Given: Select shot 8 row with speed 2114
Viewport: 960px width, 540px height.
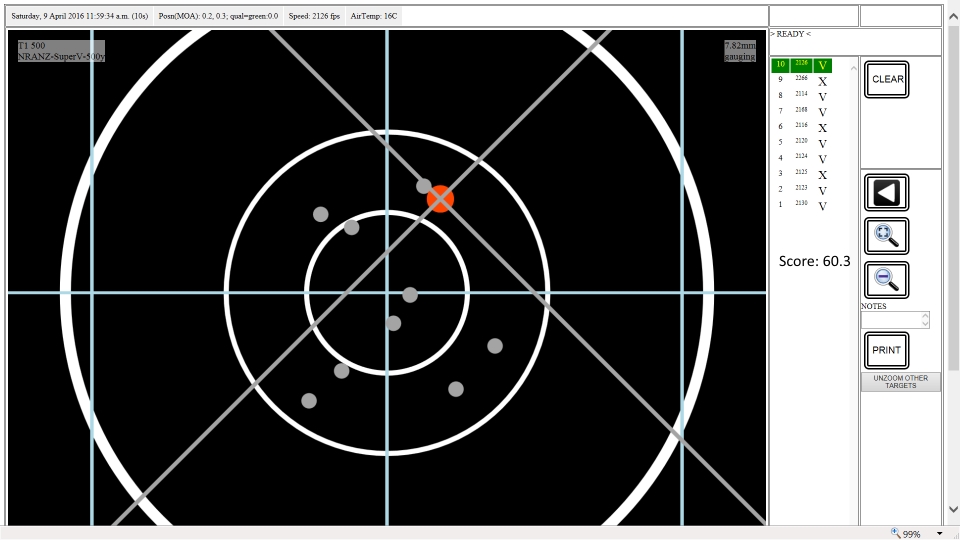Looking at the screenshot, I should pos(801,96).
